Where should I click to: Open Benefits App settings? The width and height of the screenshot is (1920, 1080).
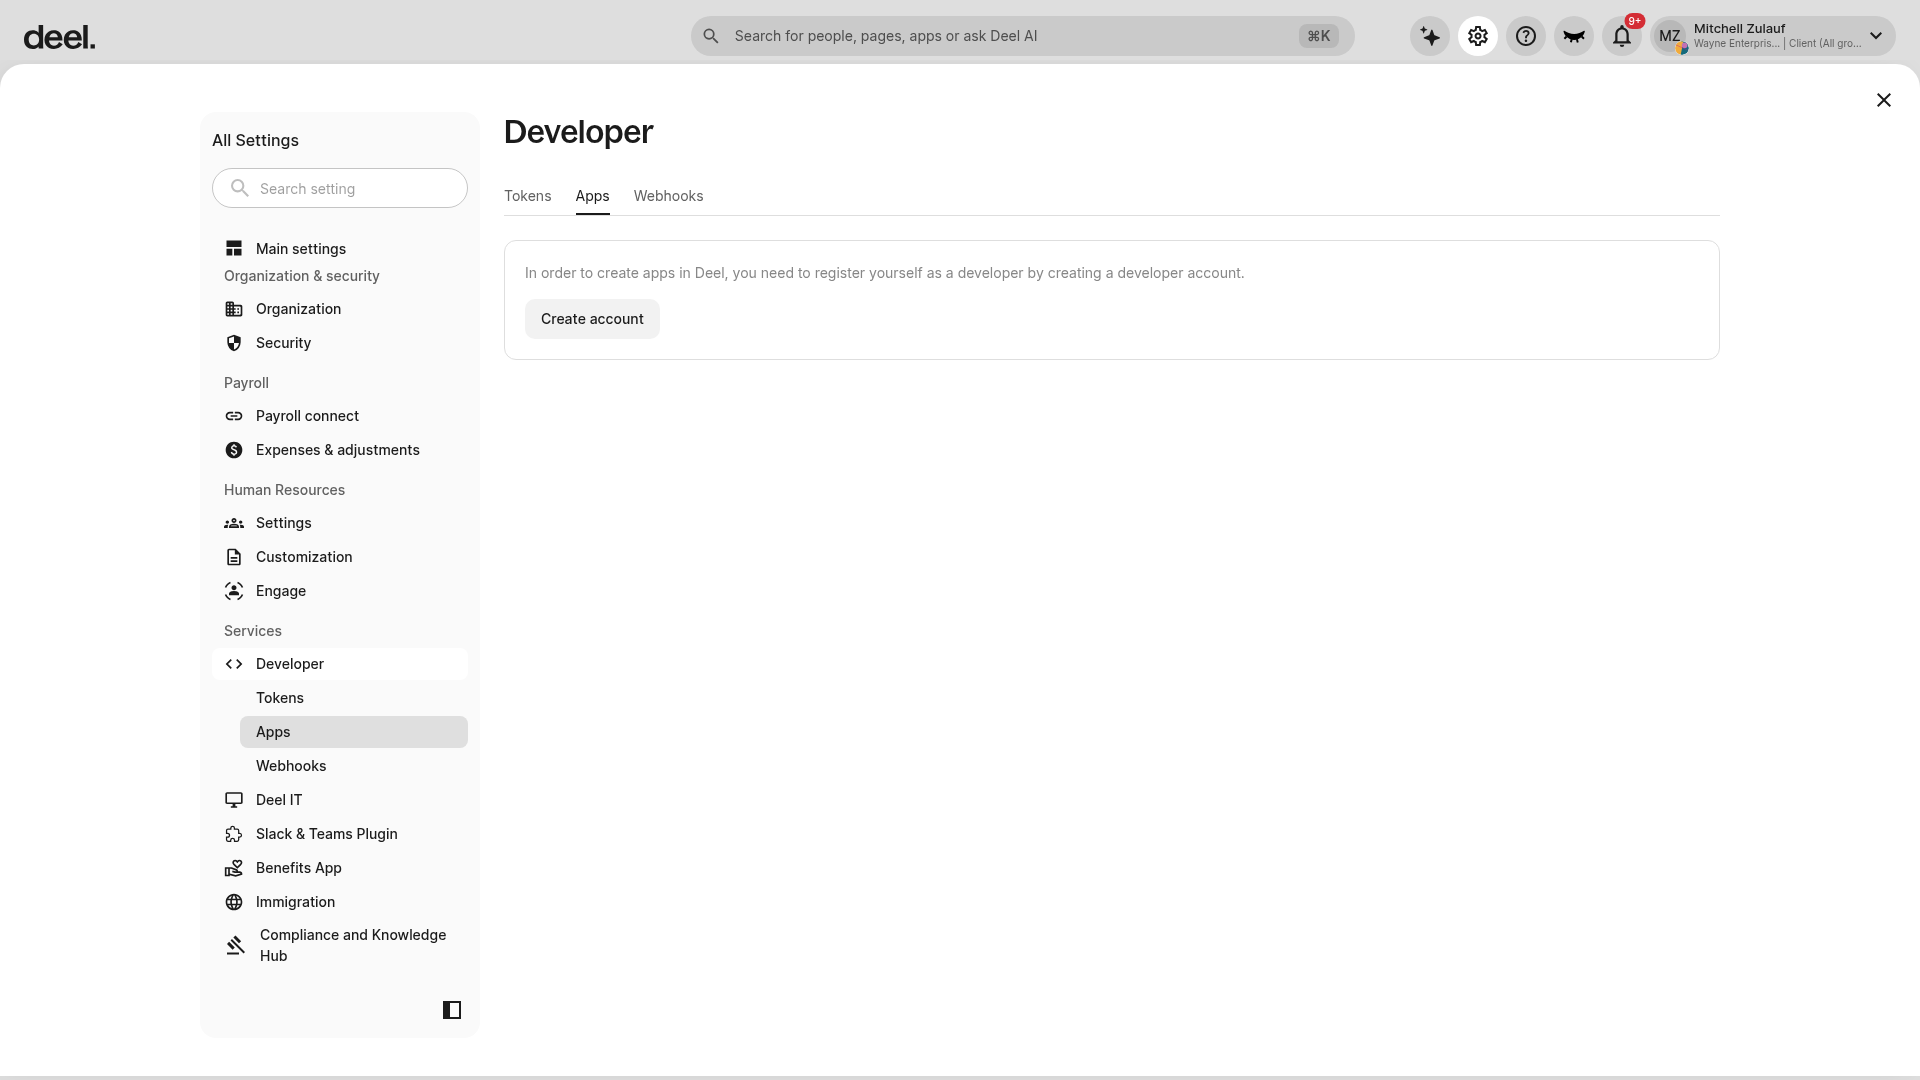340,868
